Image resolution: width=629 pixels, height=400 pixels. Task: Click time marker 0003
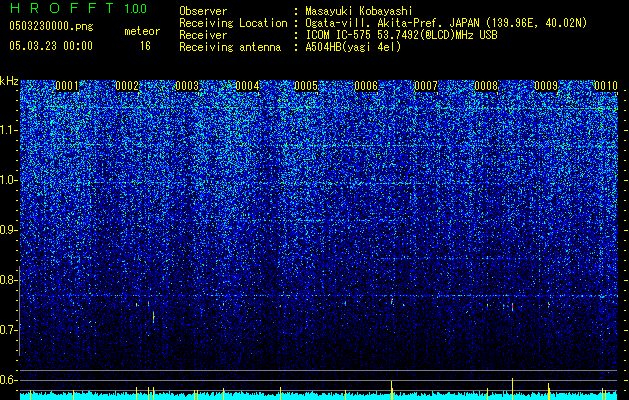point(187,86)
